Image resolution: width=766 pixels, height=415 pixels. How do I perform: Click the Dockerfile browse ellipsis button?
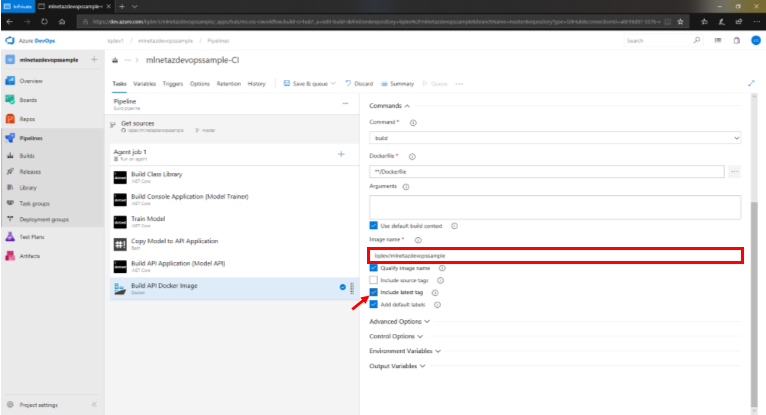735,172
